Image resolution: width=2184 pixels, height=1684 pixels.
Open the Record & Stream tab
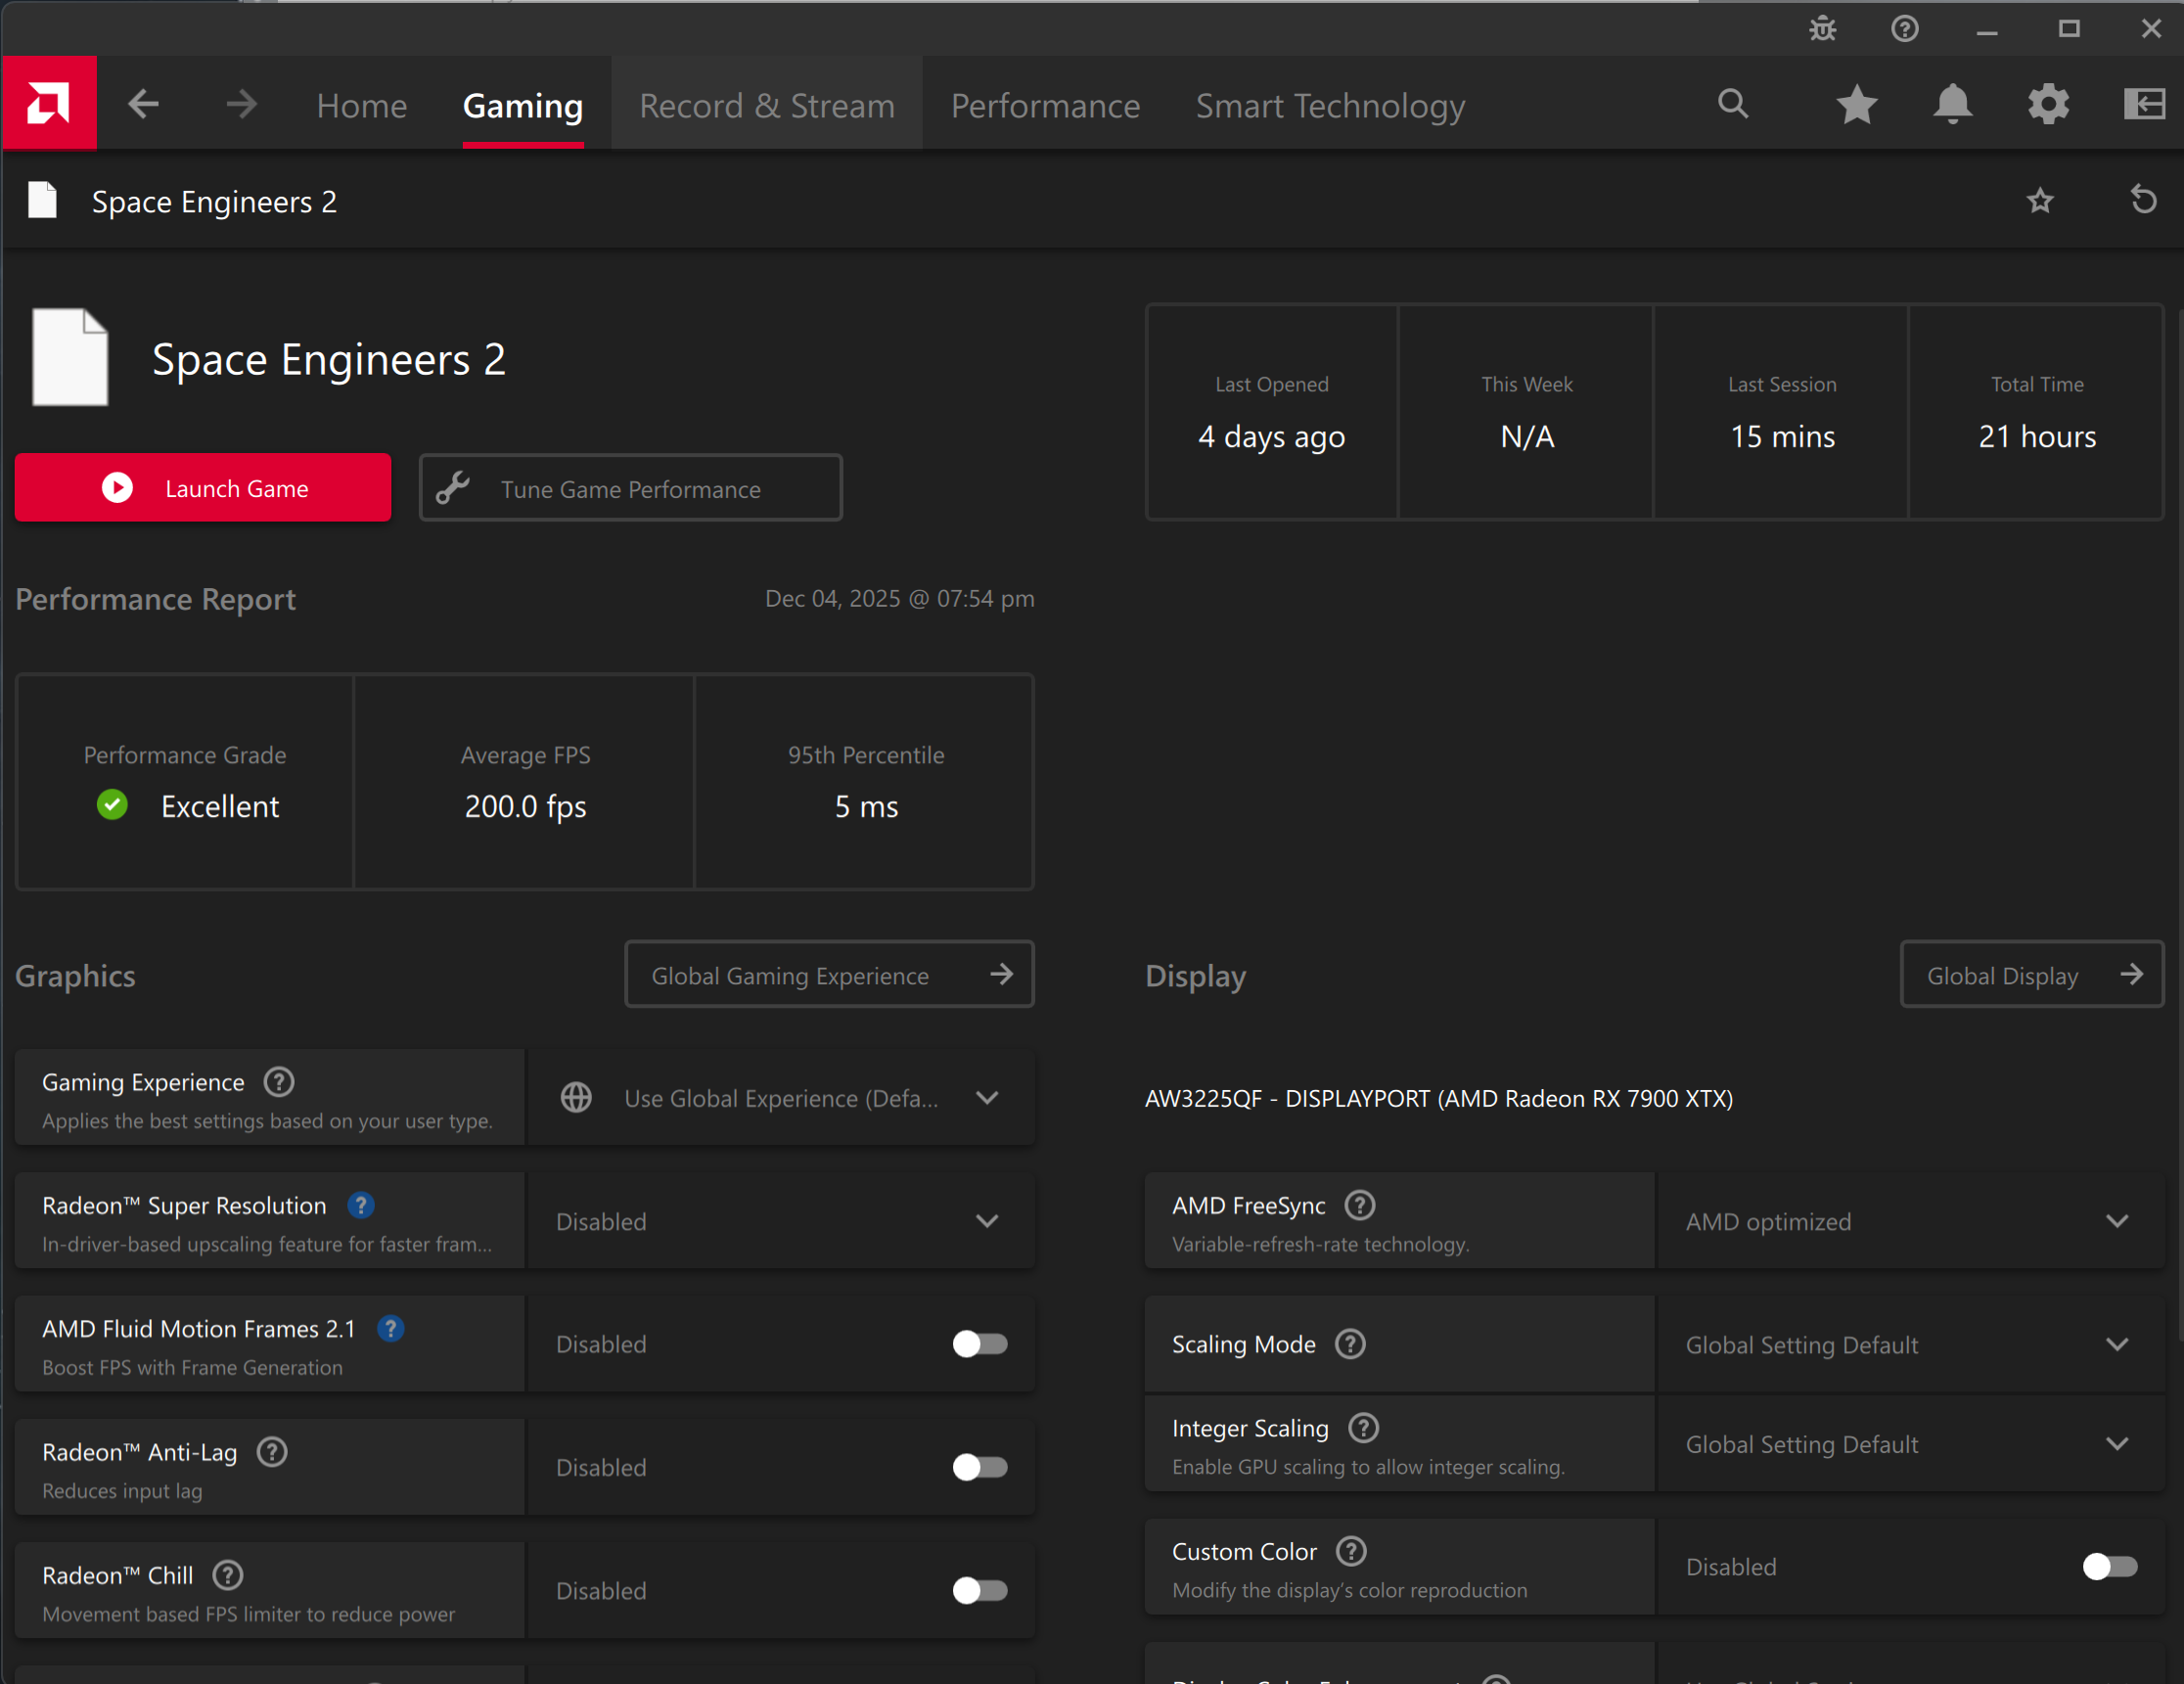coord(767,106)
